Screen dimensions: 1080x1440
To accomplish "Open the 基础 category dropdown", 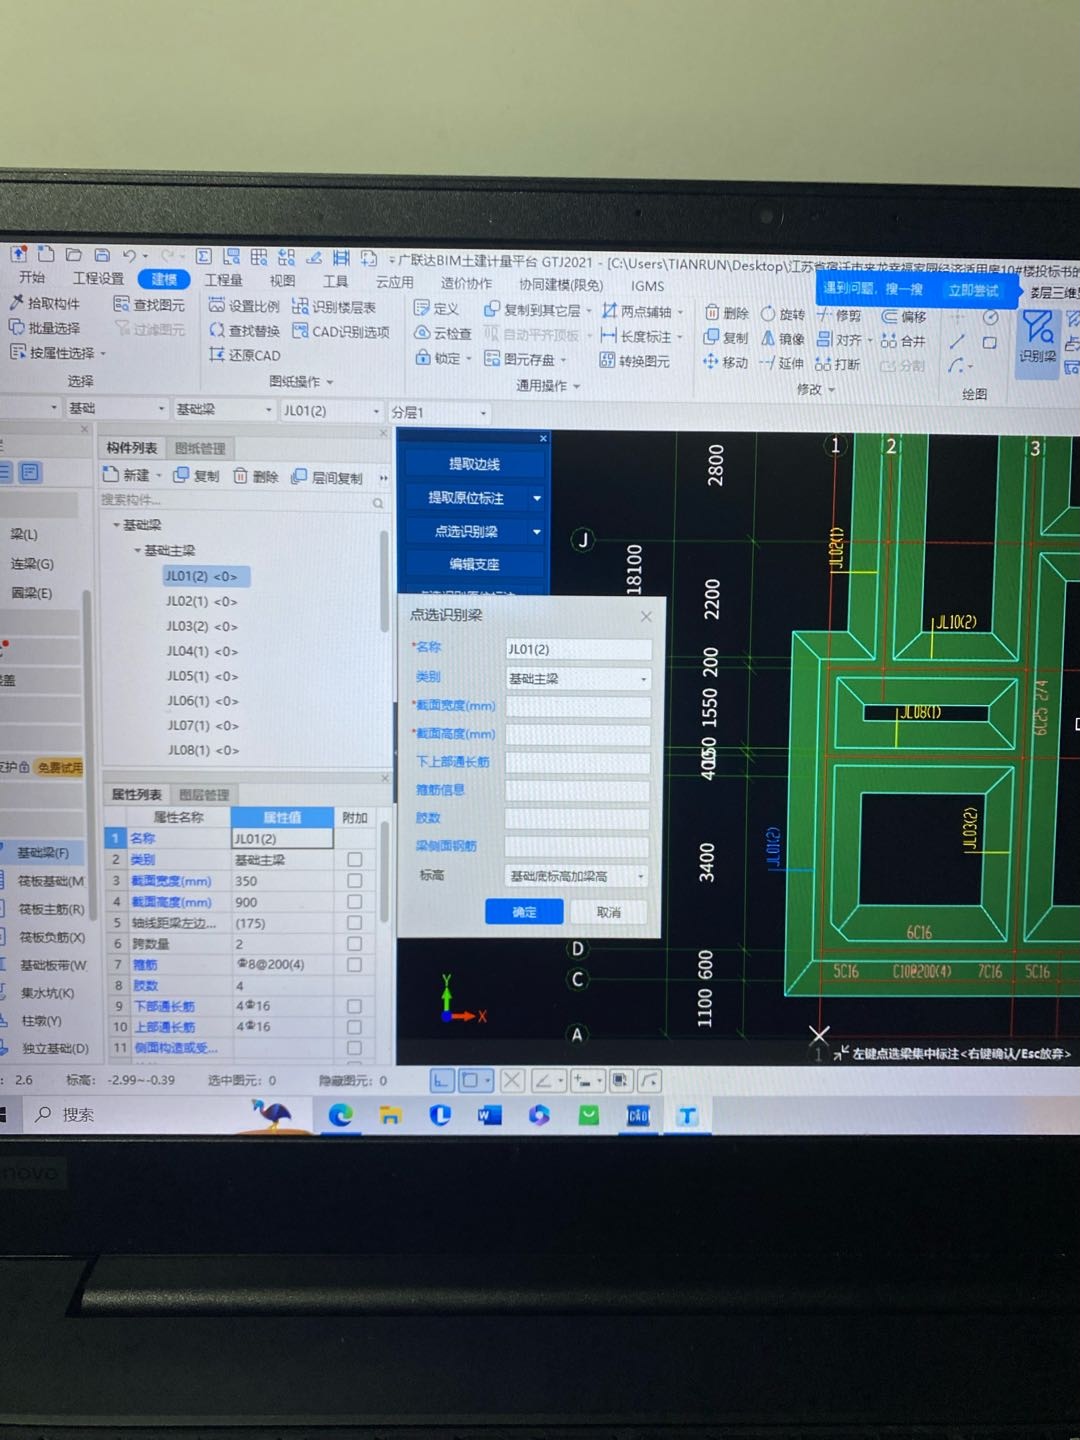I will click(116, 408).
